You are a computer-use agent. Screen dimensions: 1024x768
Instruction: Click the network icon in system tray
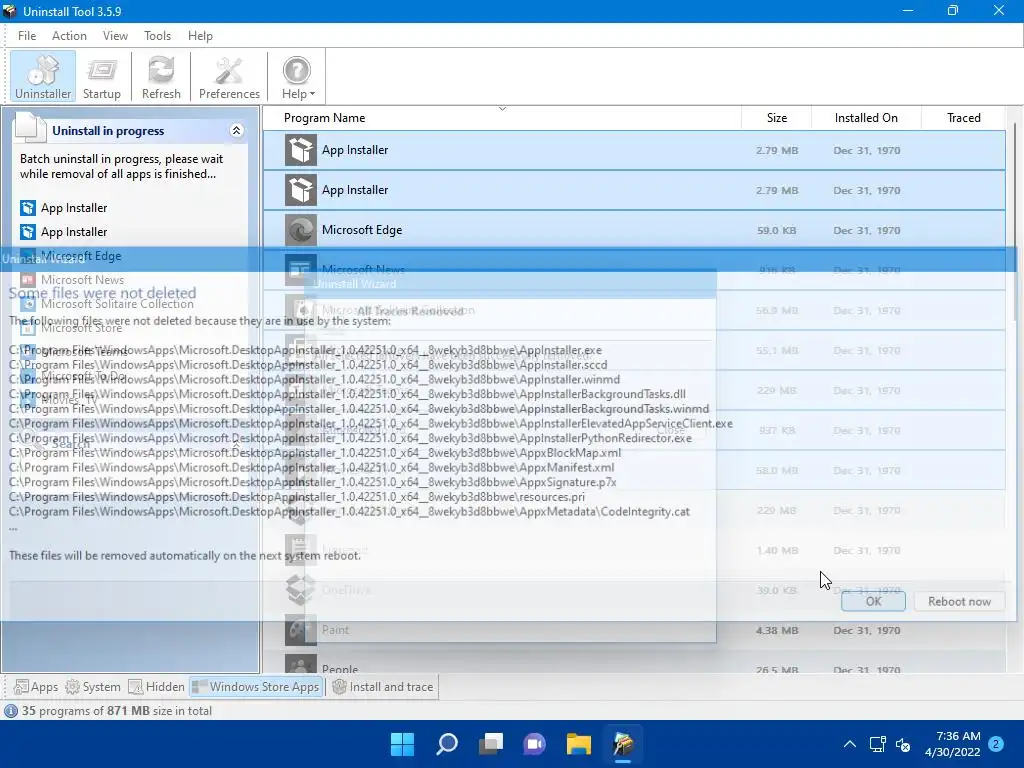(x=877, y=744)
